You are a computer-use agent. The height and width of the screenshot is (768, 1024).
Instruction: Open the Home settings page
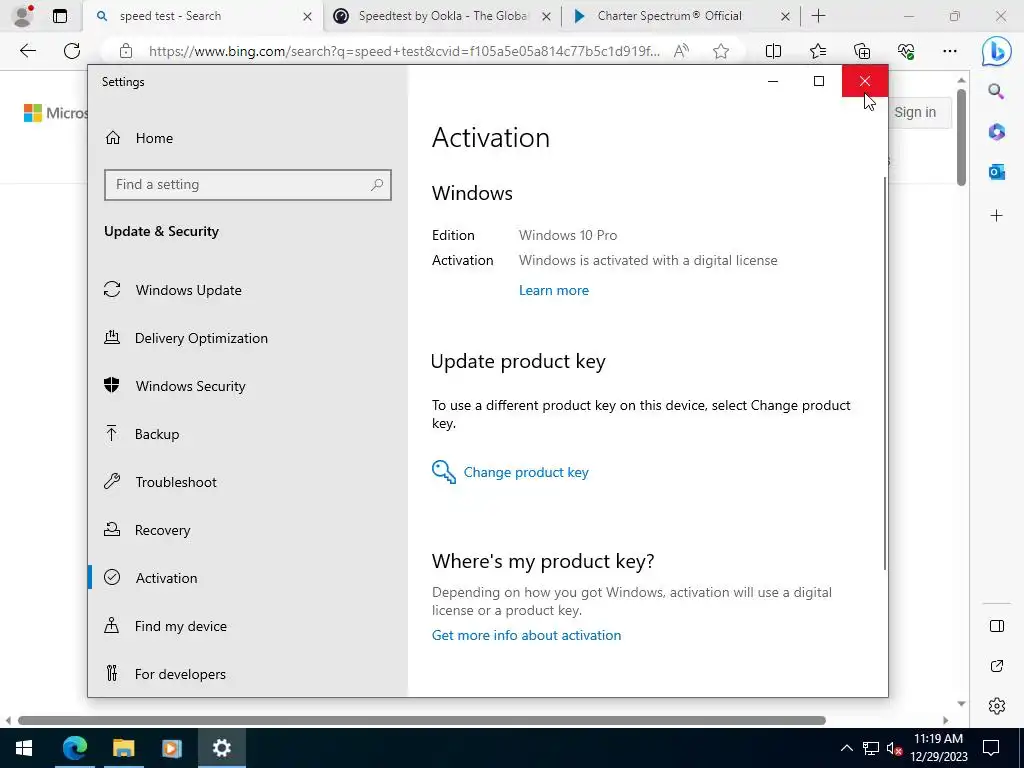click(154, 138)
